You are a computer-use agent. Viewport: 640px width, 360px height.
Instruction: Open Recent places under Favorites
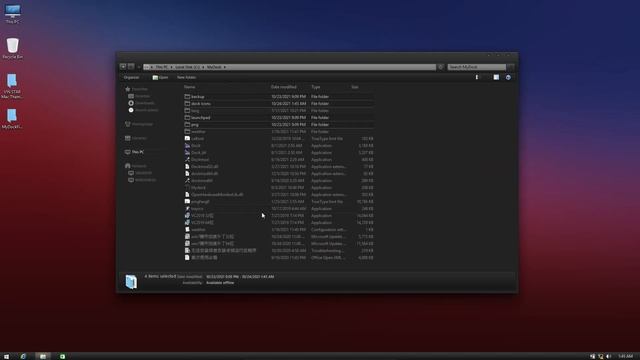pyautogui.click(x=143, y=110)
